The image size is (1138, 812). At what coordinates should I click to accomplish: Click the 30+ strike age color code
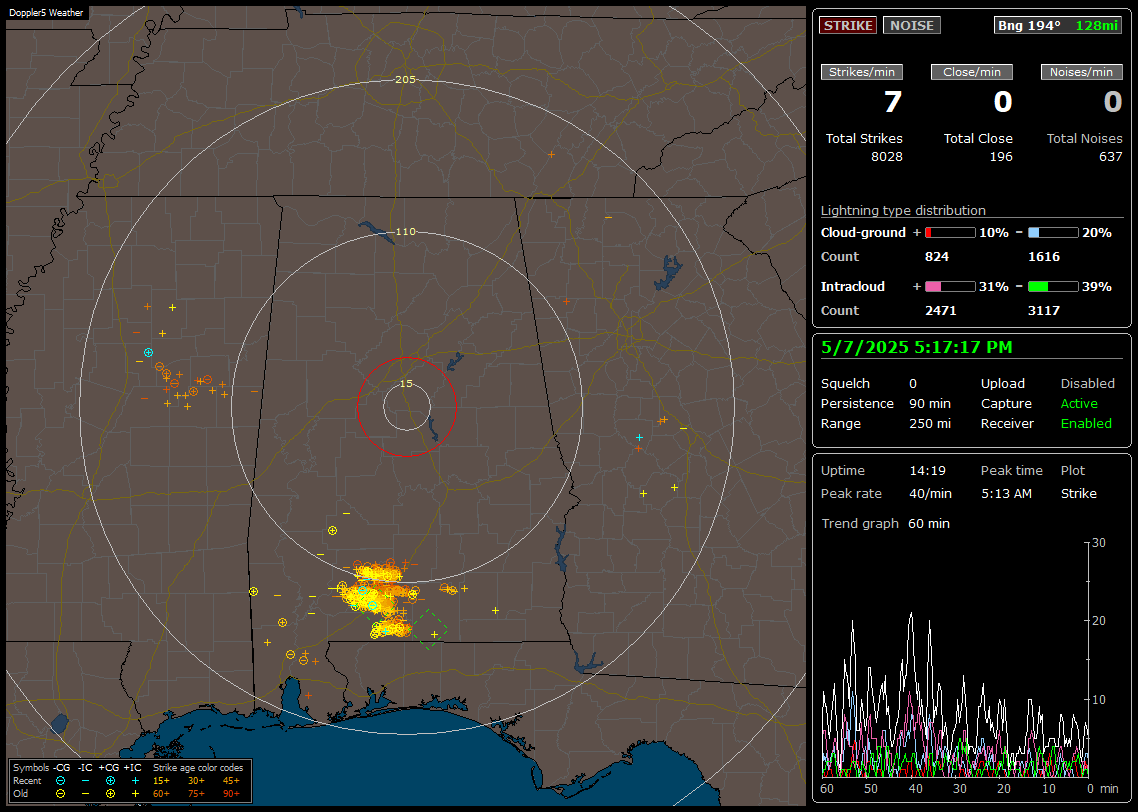pos(196,781)
